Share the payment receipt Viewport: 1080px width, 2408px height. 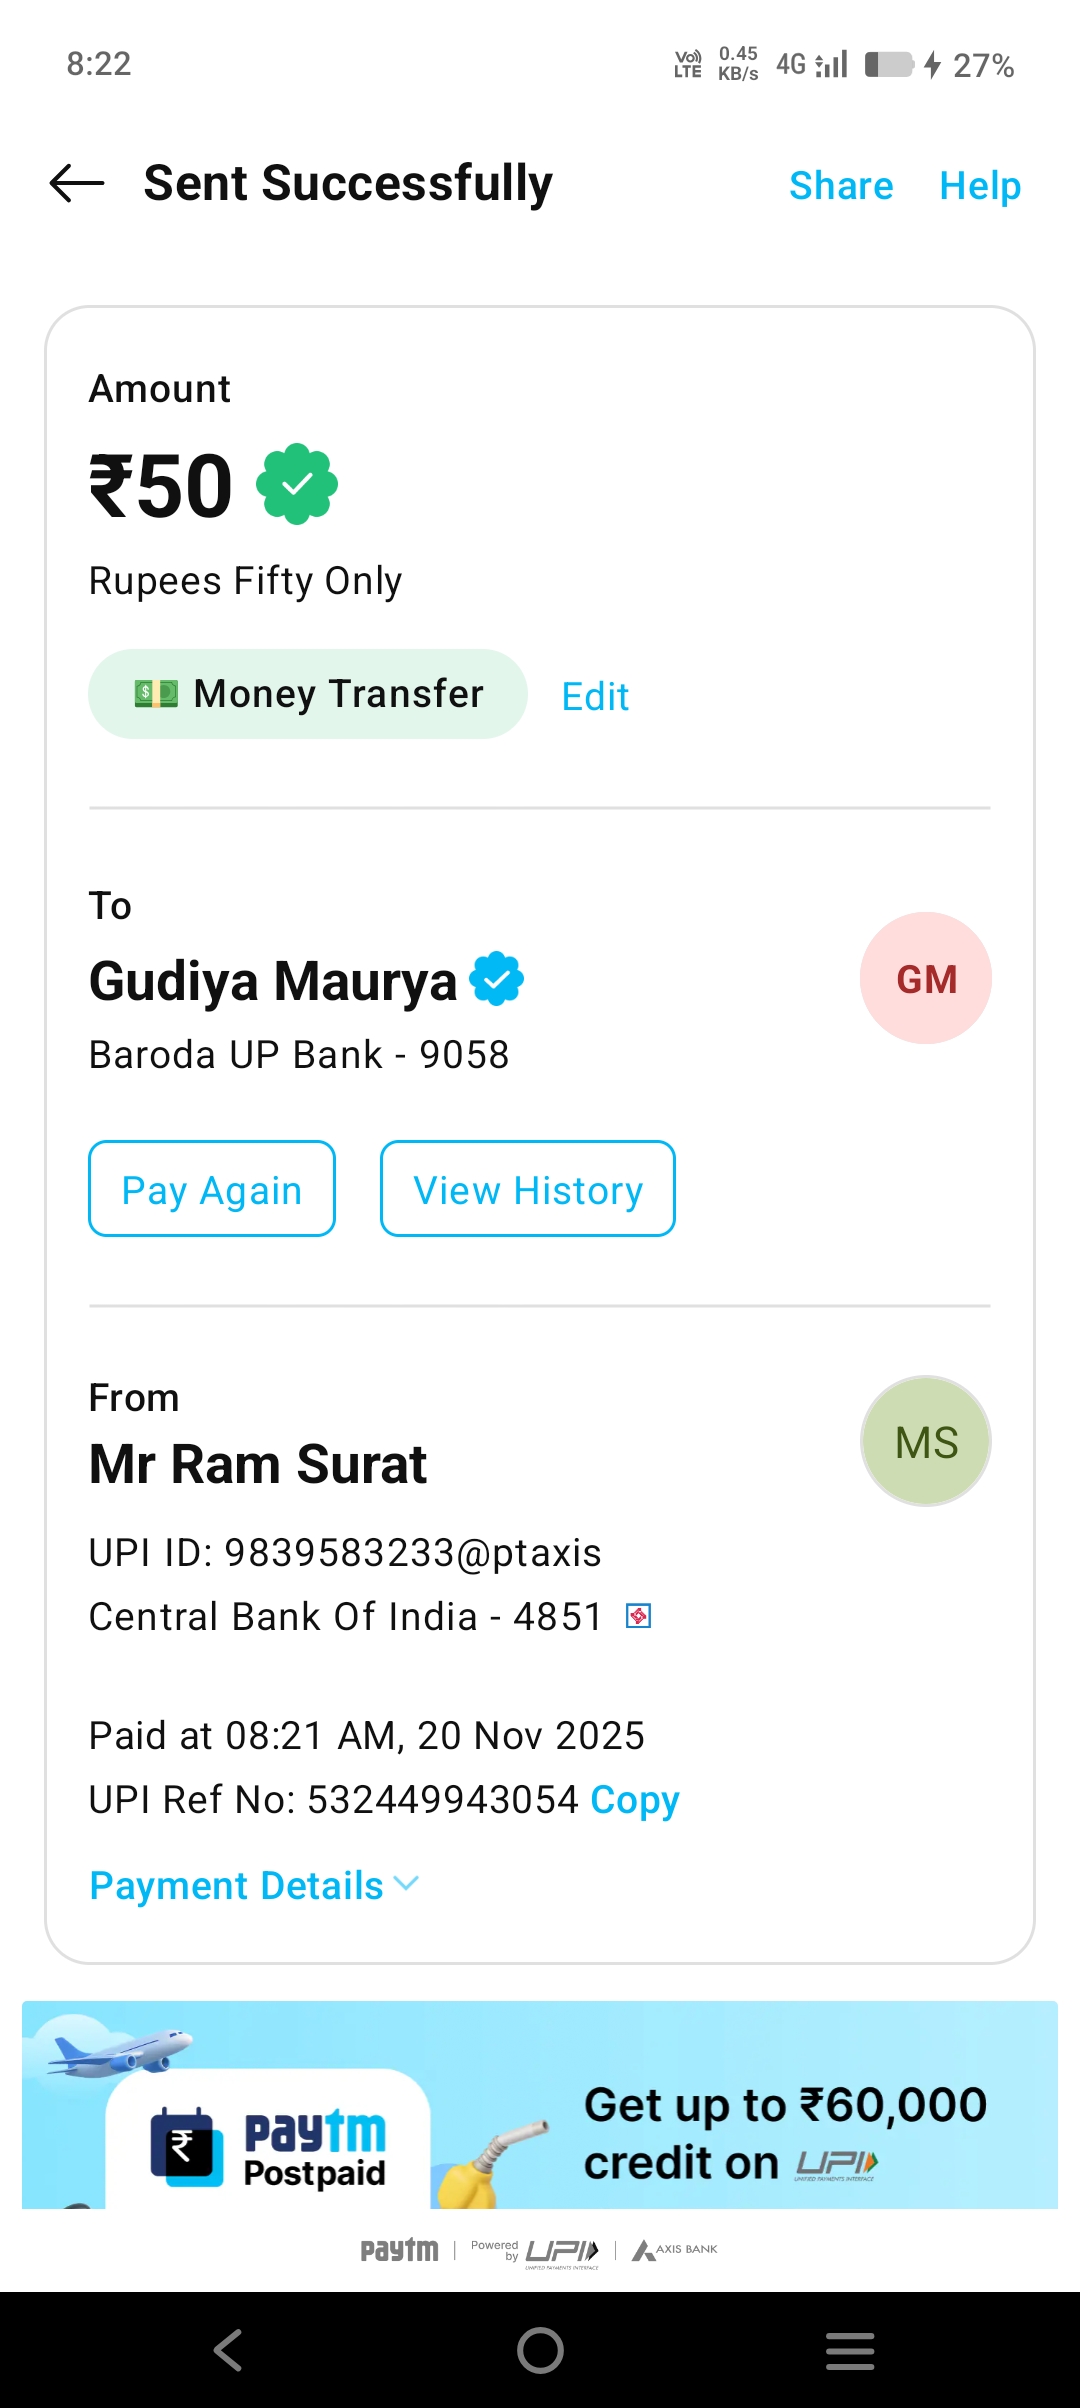point(841,186)
